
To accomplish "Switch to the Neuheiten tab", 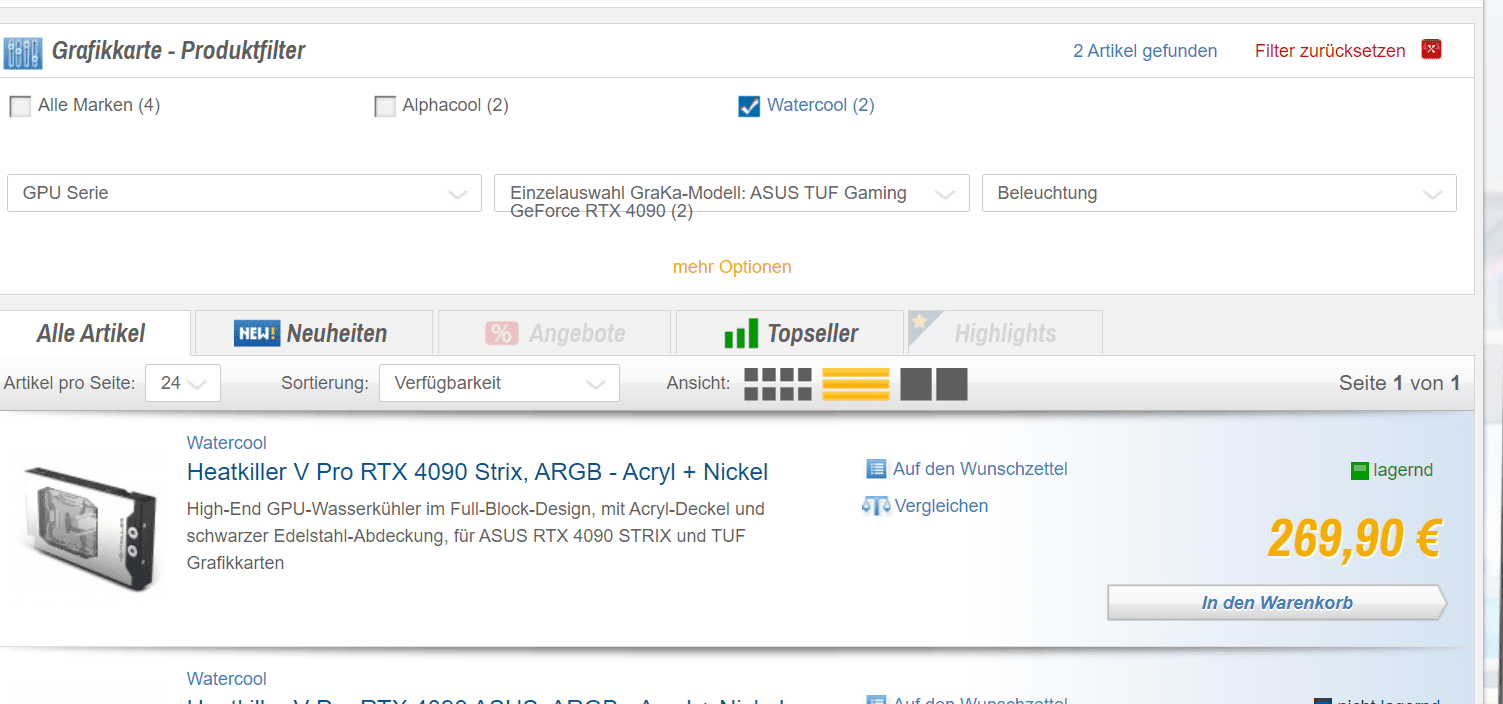I will click(x=314, y=333).
